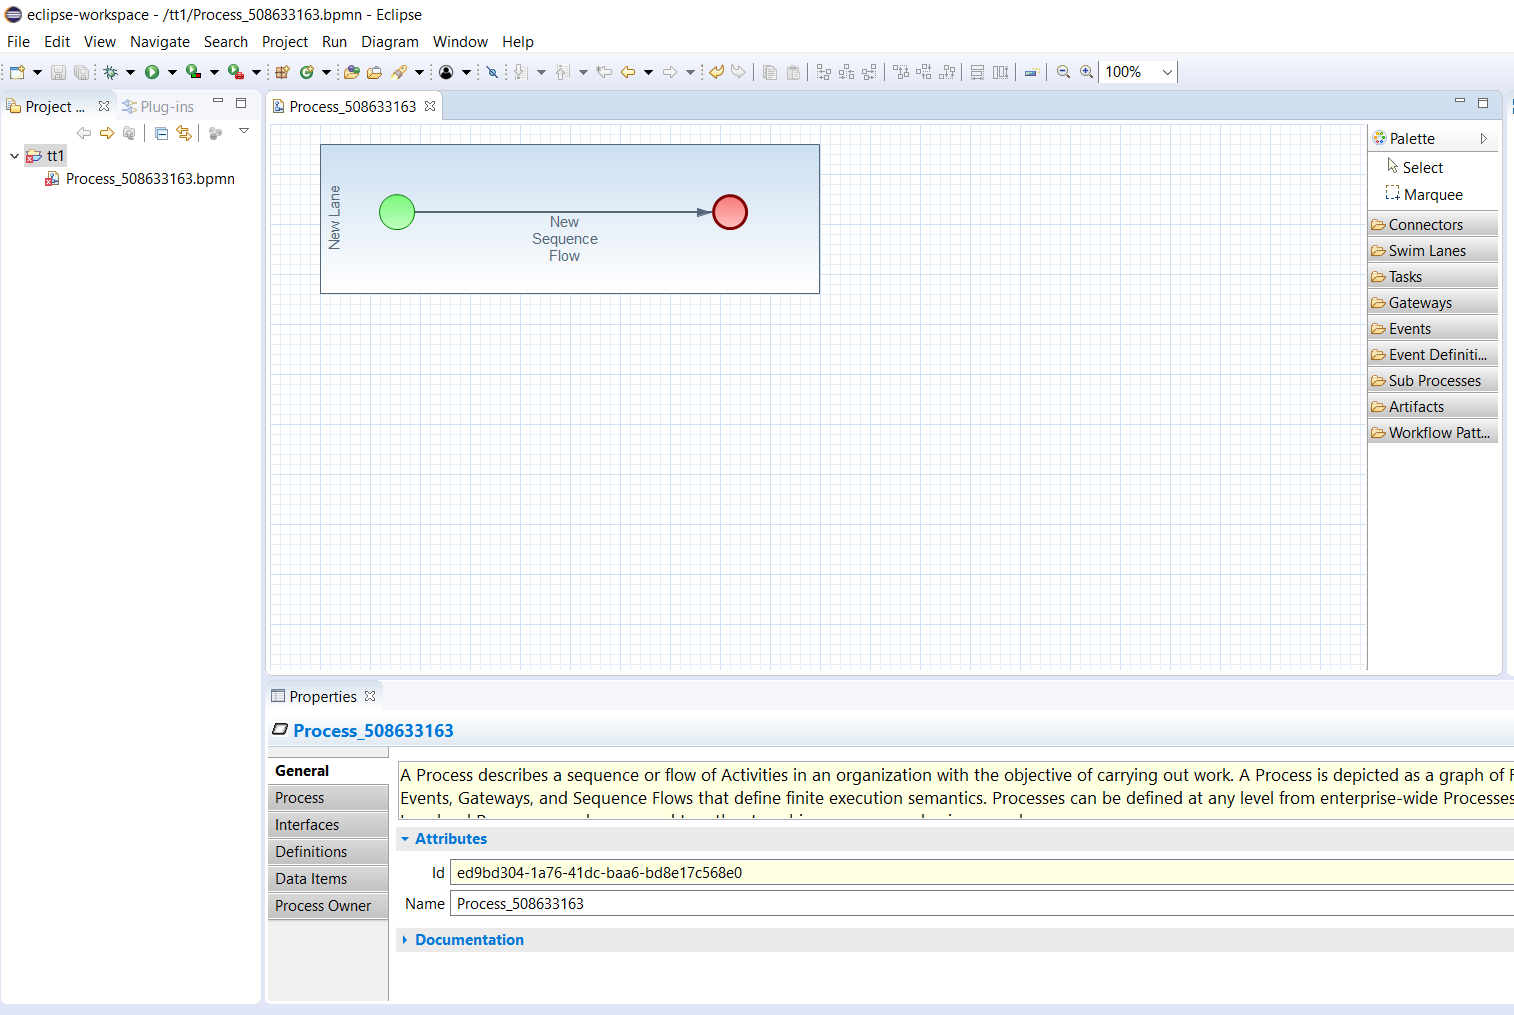
Task: Open the Artifacts palette drawer
Action: pos(1433,406)
